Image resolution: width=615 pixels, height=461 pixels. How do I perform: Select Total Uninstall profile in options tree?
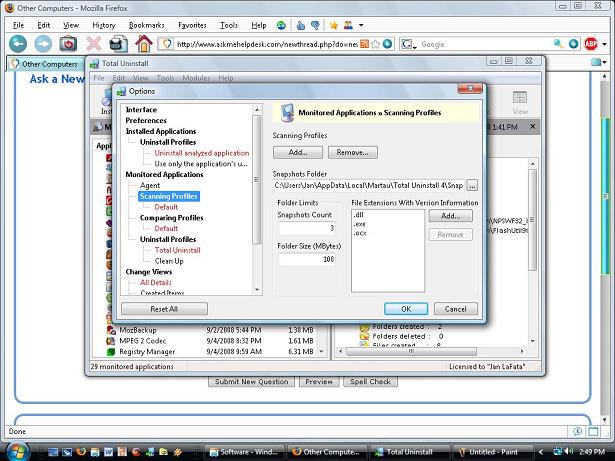click(x=177, y=250)
